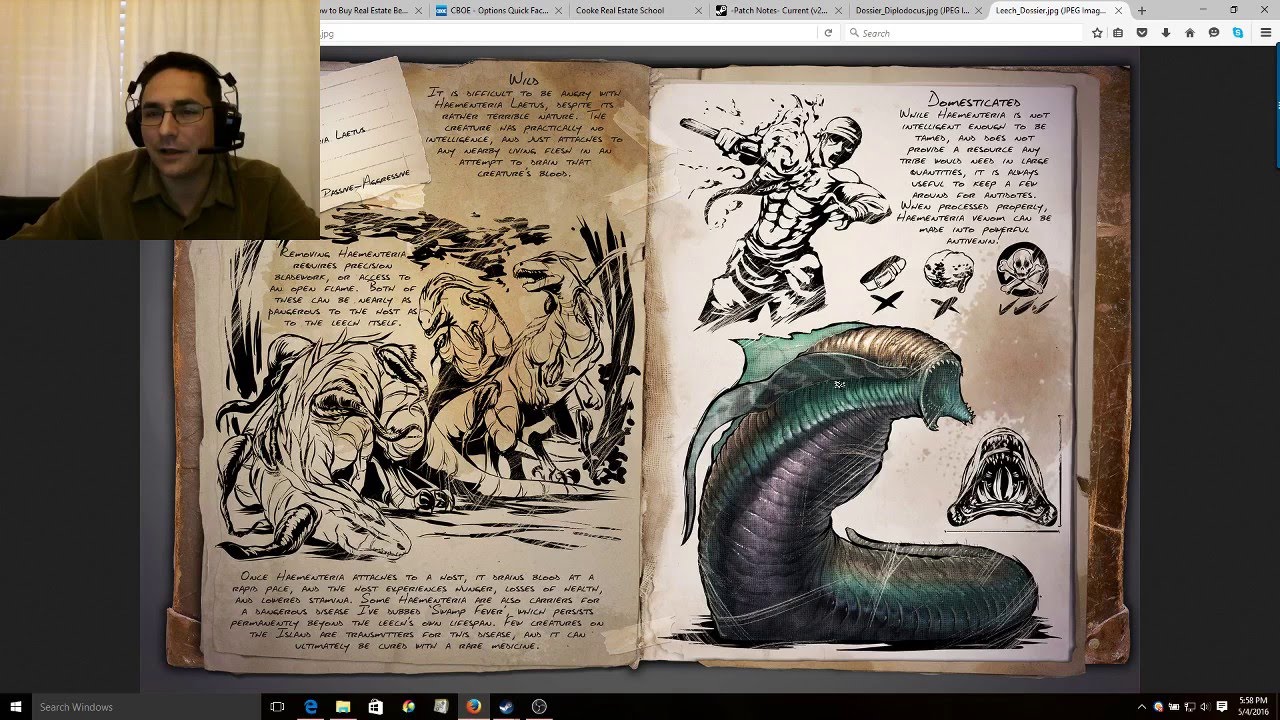Go to Firefox Home page icon

(1190, 33)
